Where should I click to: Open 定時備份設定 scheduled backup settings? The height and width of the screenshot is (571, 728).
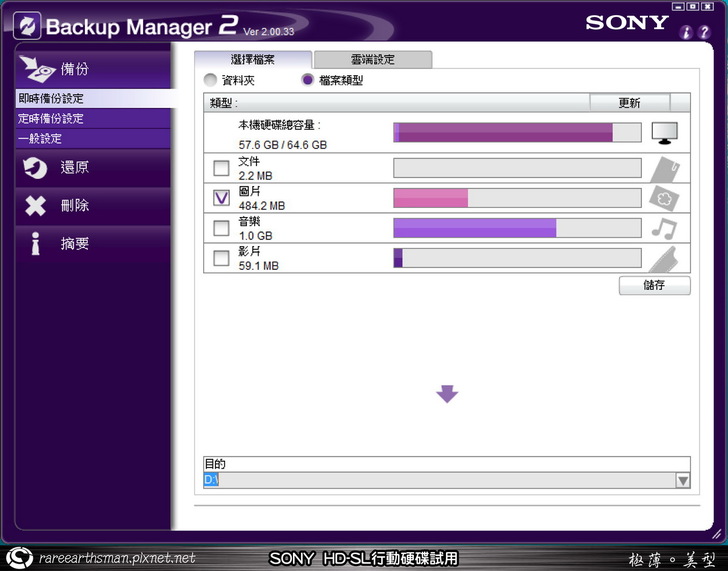point(50,119)
